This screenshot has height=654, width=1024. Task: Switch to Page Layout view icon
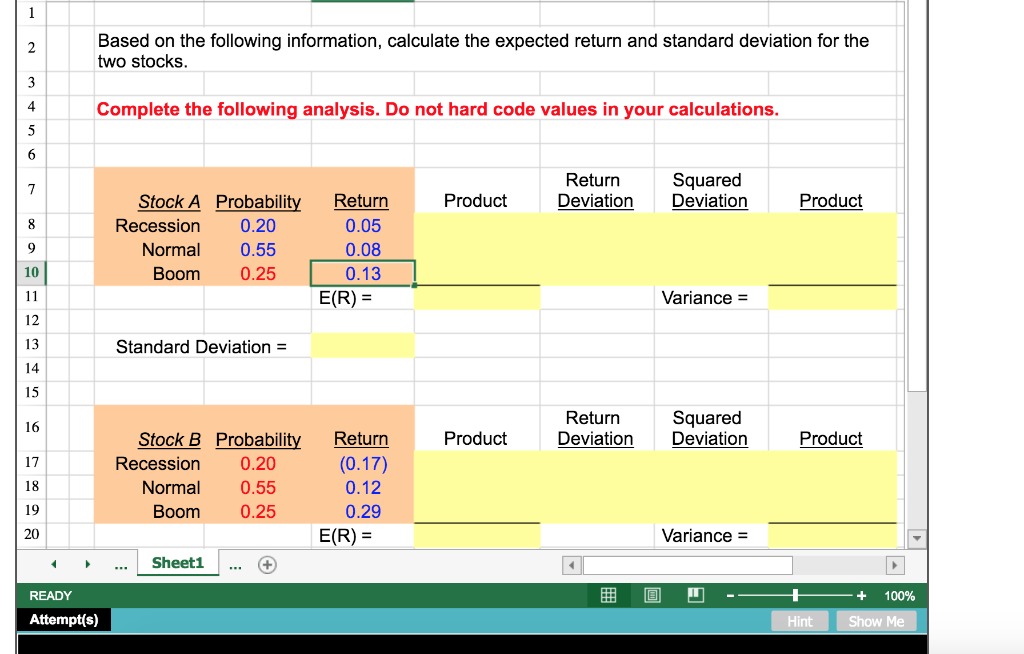(652, 595)
